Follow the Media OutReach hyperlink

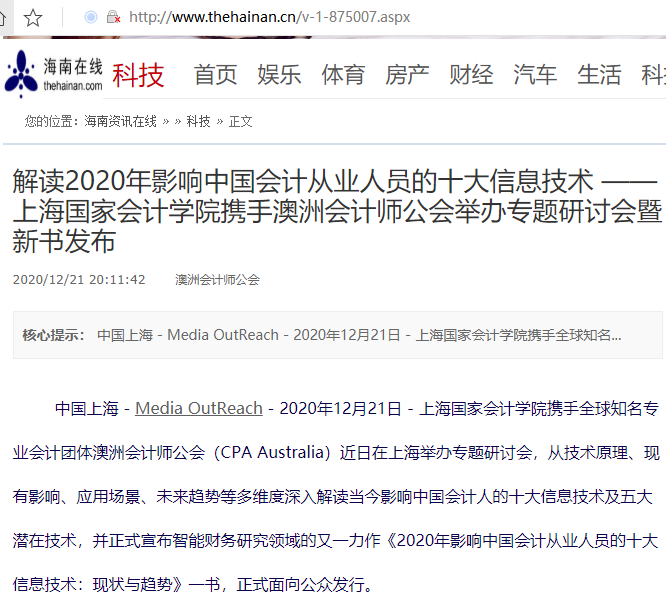[x=199, y=408]
